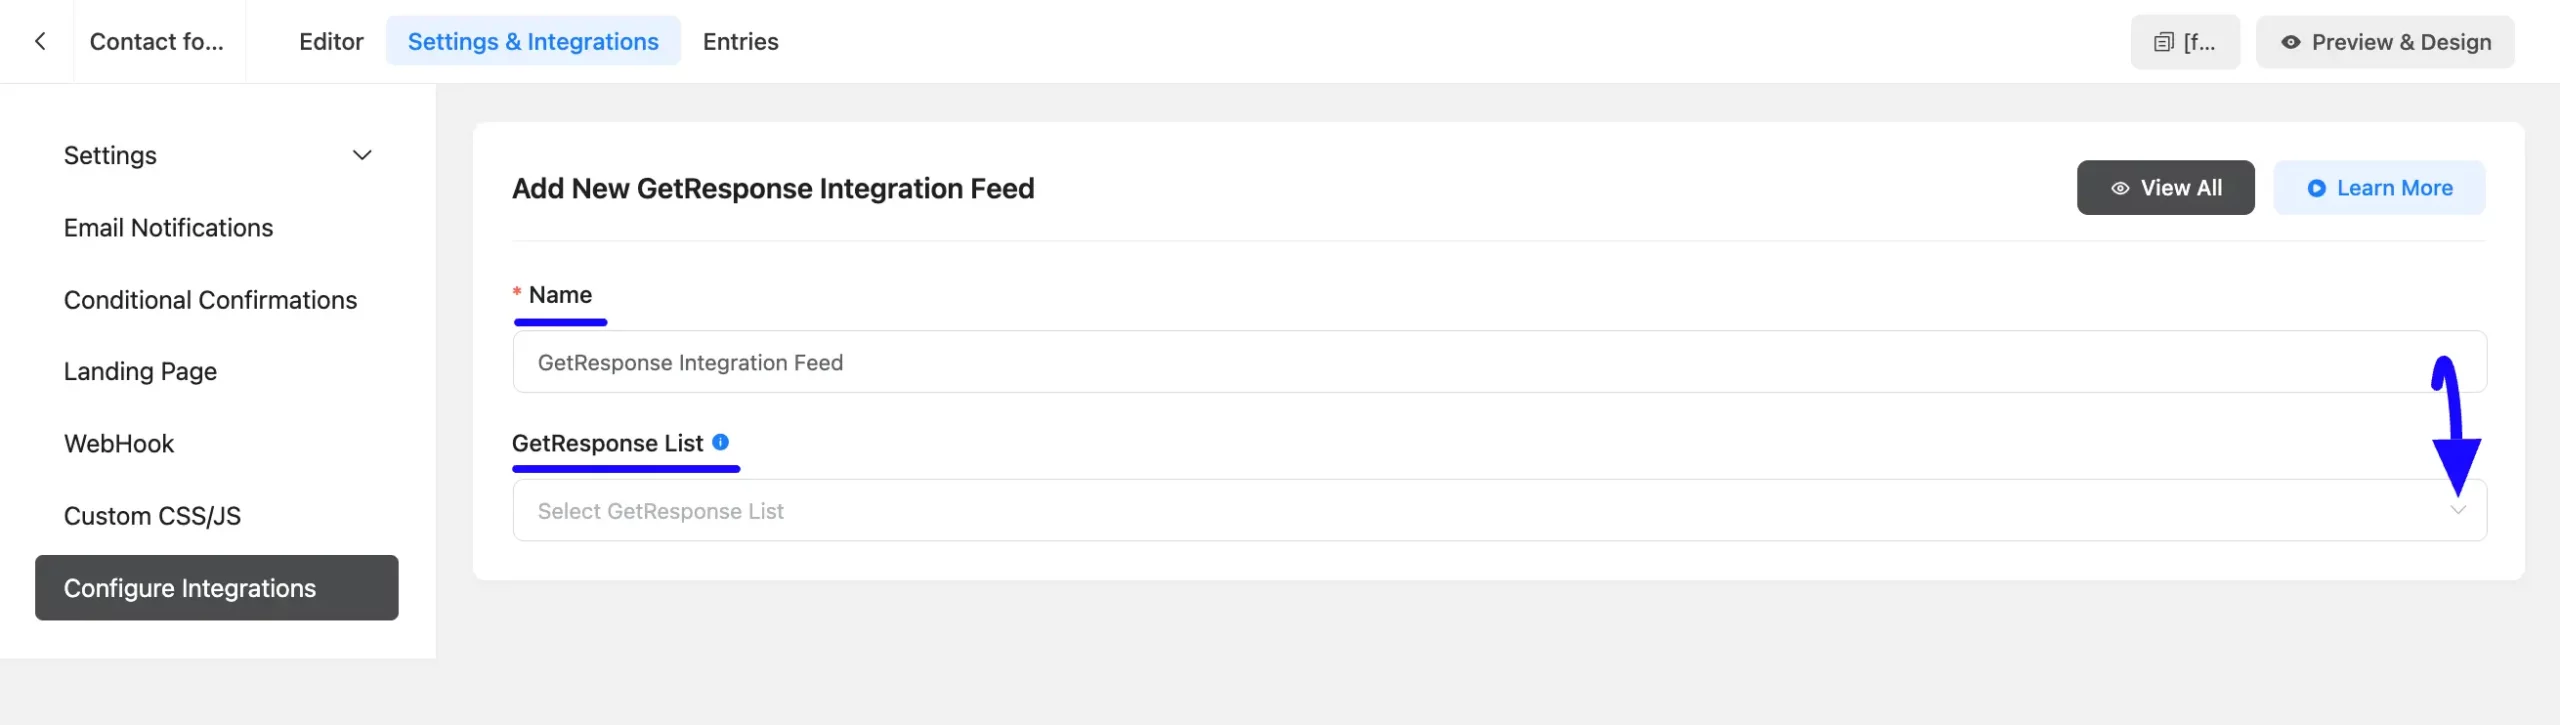Viewport: 2560px width, 725px height.
Task: Click the GetResponse List info icon
Action: pos(720,442)
